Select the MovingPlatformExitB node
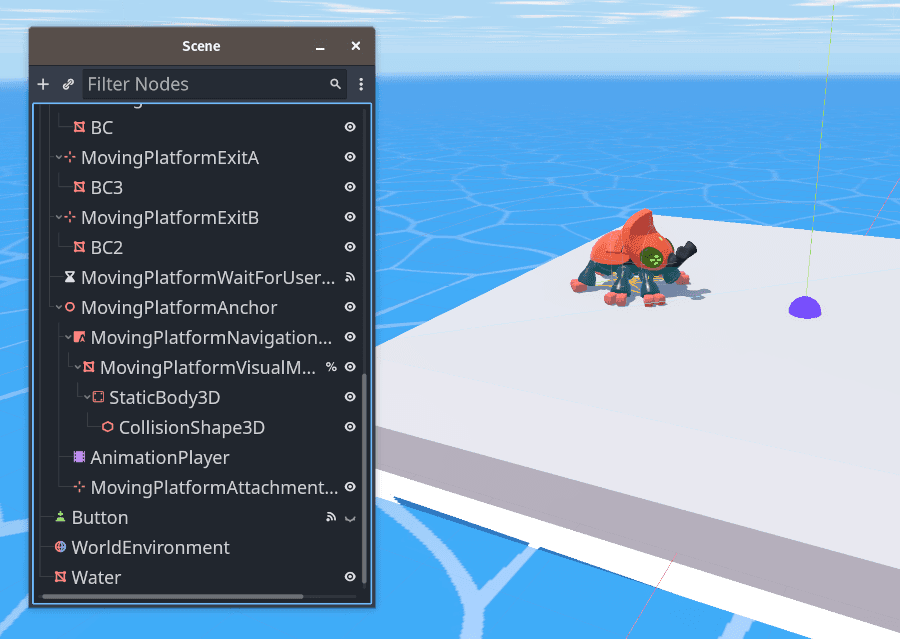 click(x=169, y=217)
